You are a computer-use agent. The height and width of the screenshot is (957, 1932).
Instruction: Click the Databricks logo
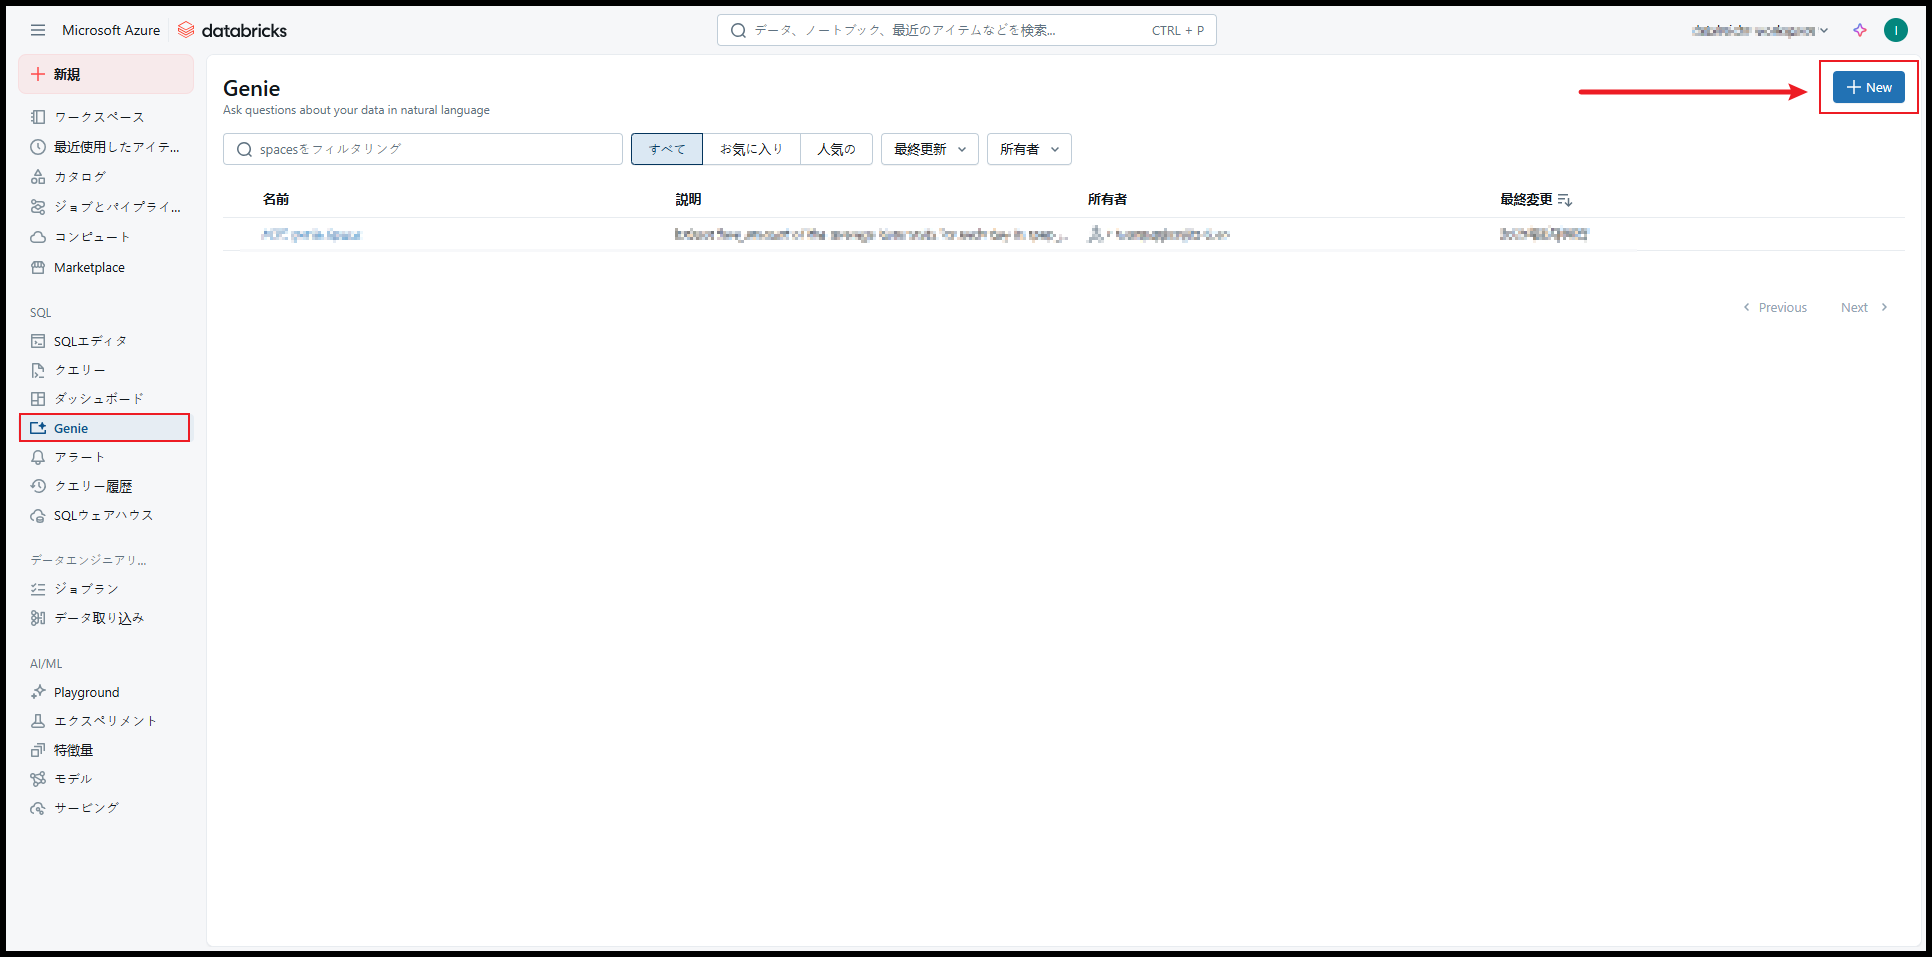tap(232, 30)
